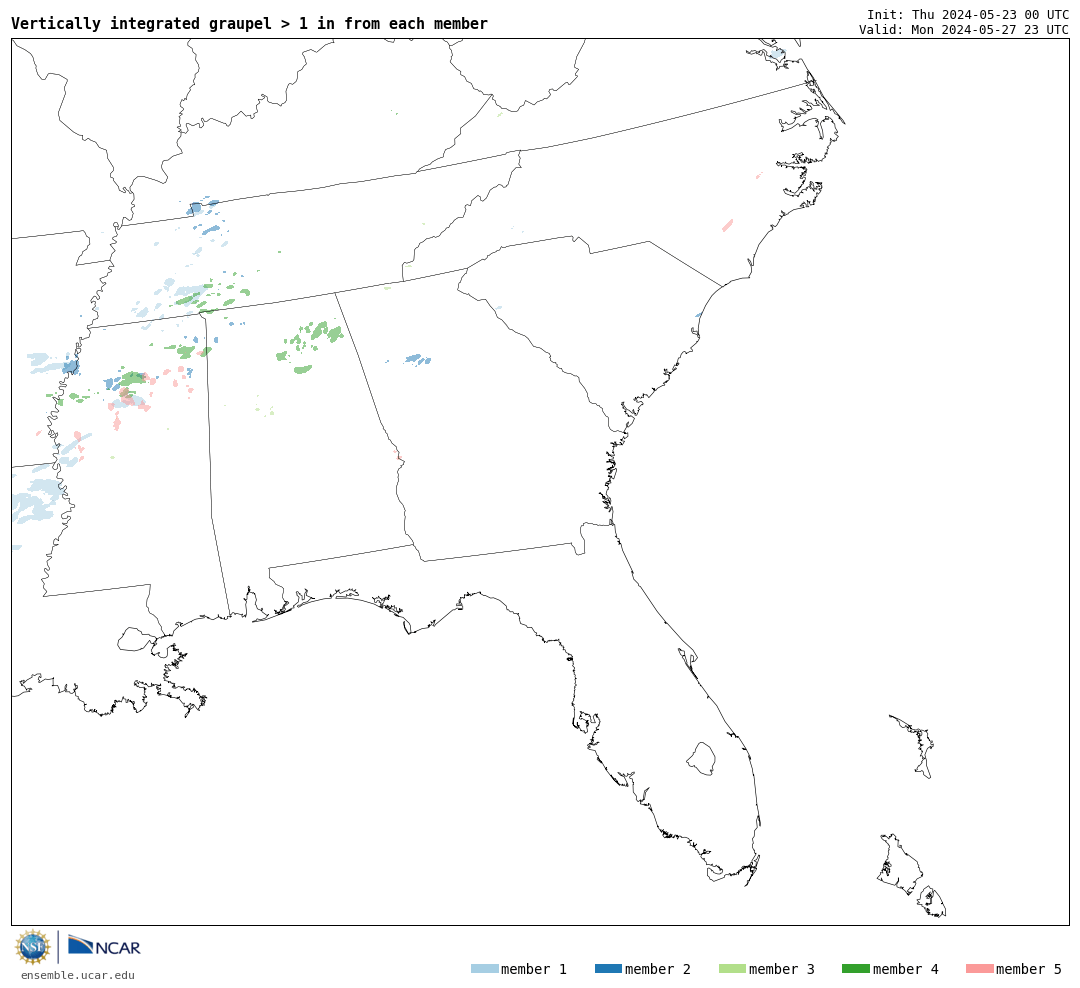Screen dimensions: 1080x988
Task: Click the member 2 dark blue swatch
Action: point(608,969)
